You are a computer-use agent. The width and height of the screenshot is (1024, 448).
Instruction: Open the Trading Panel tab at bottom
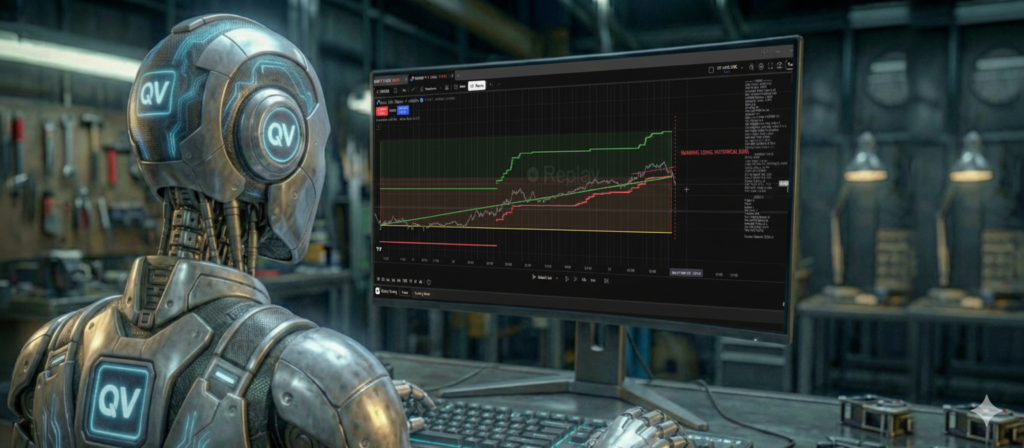pyautogui.click(x=423, y=294)
